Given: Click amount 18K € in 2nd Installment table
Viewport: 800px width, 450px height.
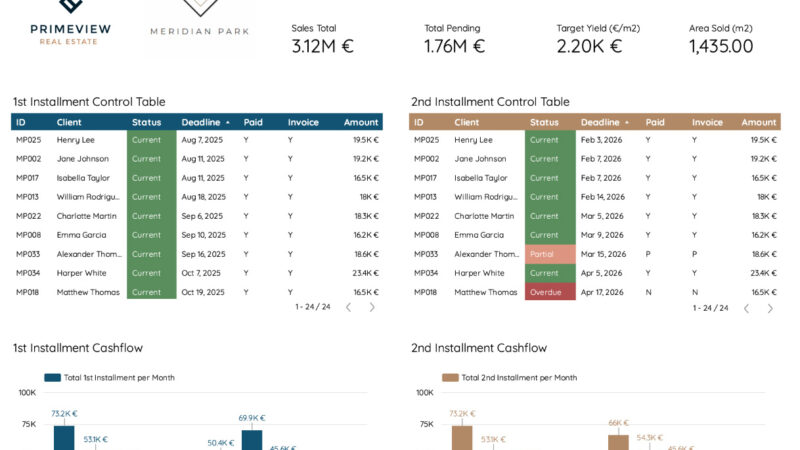Looking at the screenshot, I should pyautogui.click(x=767, y=197).
